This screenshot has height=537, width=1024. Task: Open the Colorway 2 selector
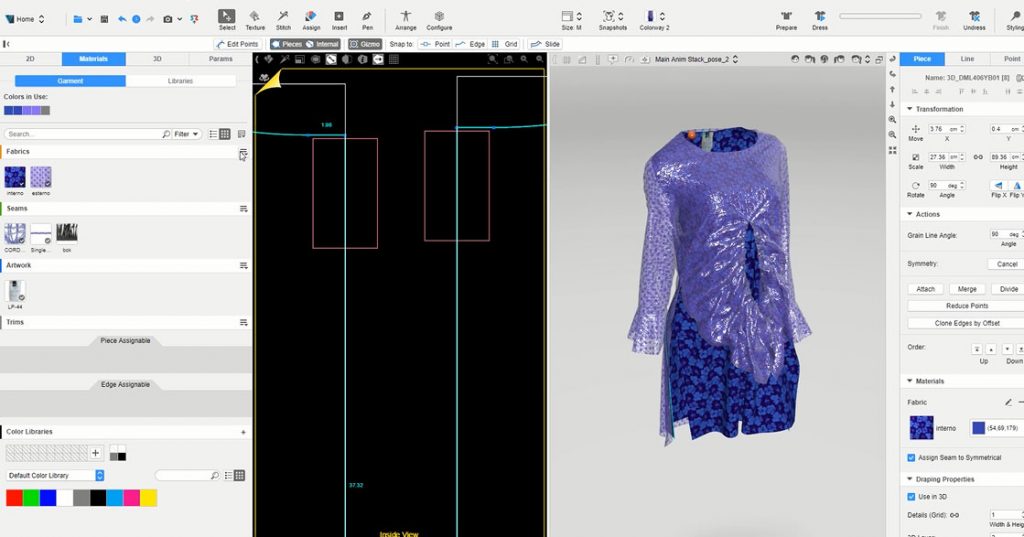(x=654, y=20)
